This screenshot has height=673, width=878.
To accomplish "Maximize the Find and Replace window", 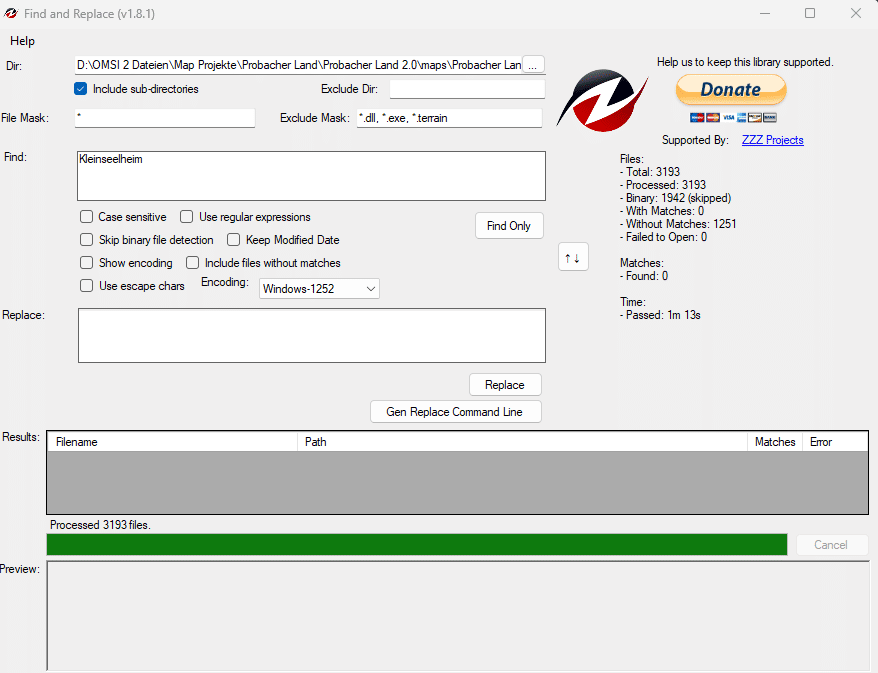I will pyautogui.click(x=810, y=14).
